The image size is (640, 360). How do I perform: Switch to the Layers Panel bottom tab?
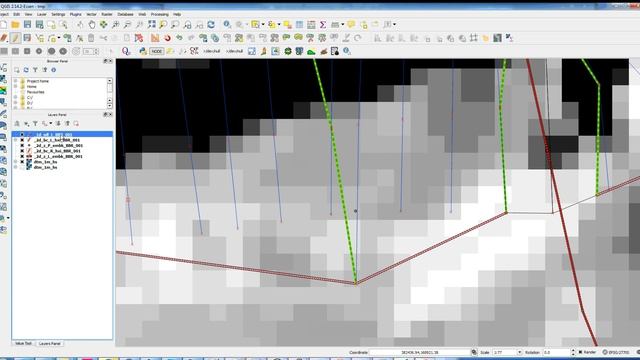click(x=50, y=344)
